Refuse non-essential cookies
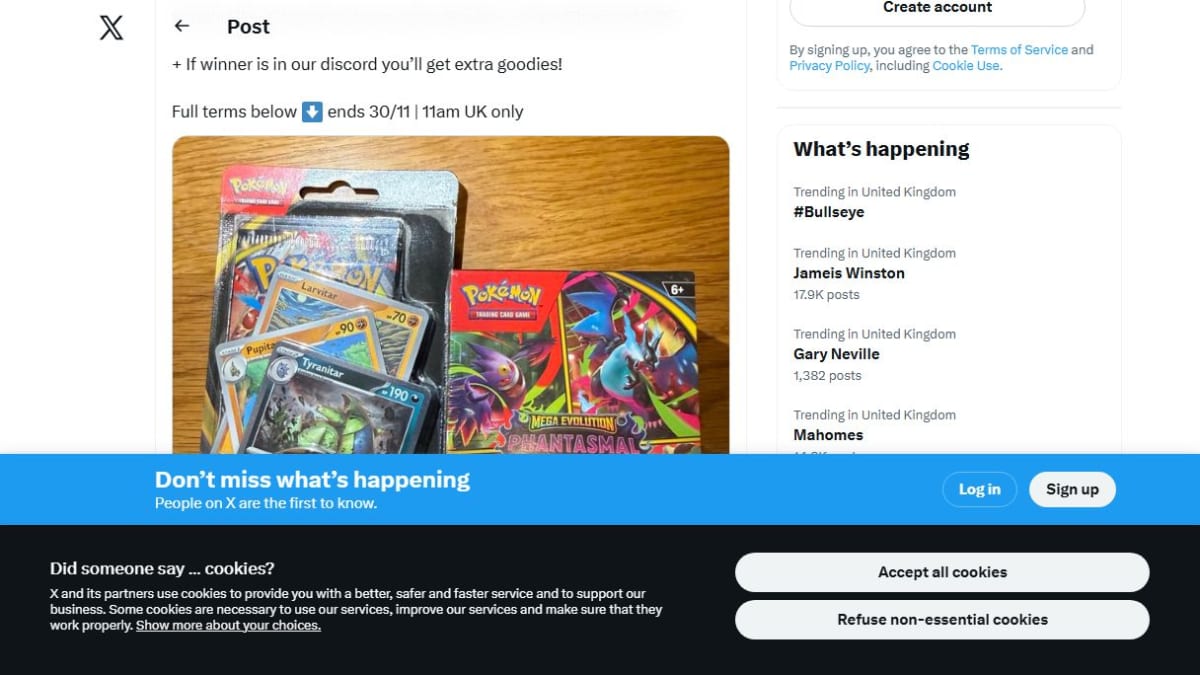This screenshot has height=675, width=1200. coord(942,619)
